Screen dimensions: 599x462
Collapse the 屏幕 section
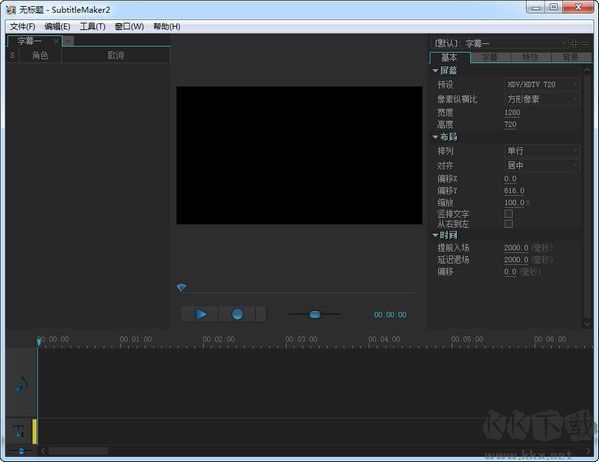point(435,70)
